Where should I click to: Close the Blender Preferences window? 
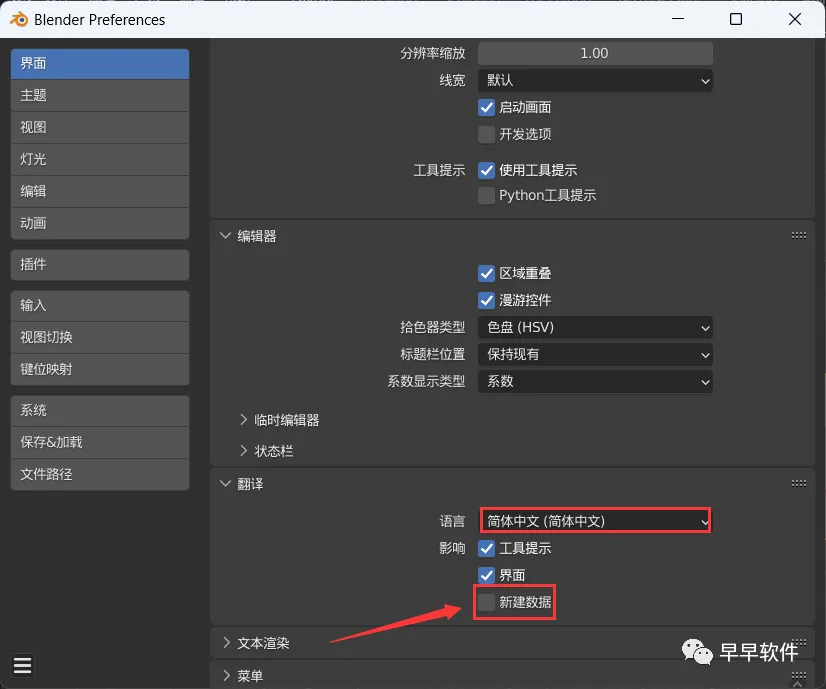click(x=795, y=19)
